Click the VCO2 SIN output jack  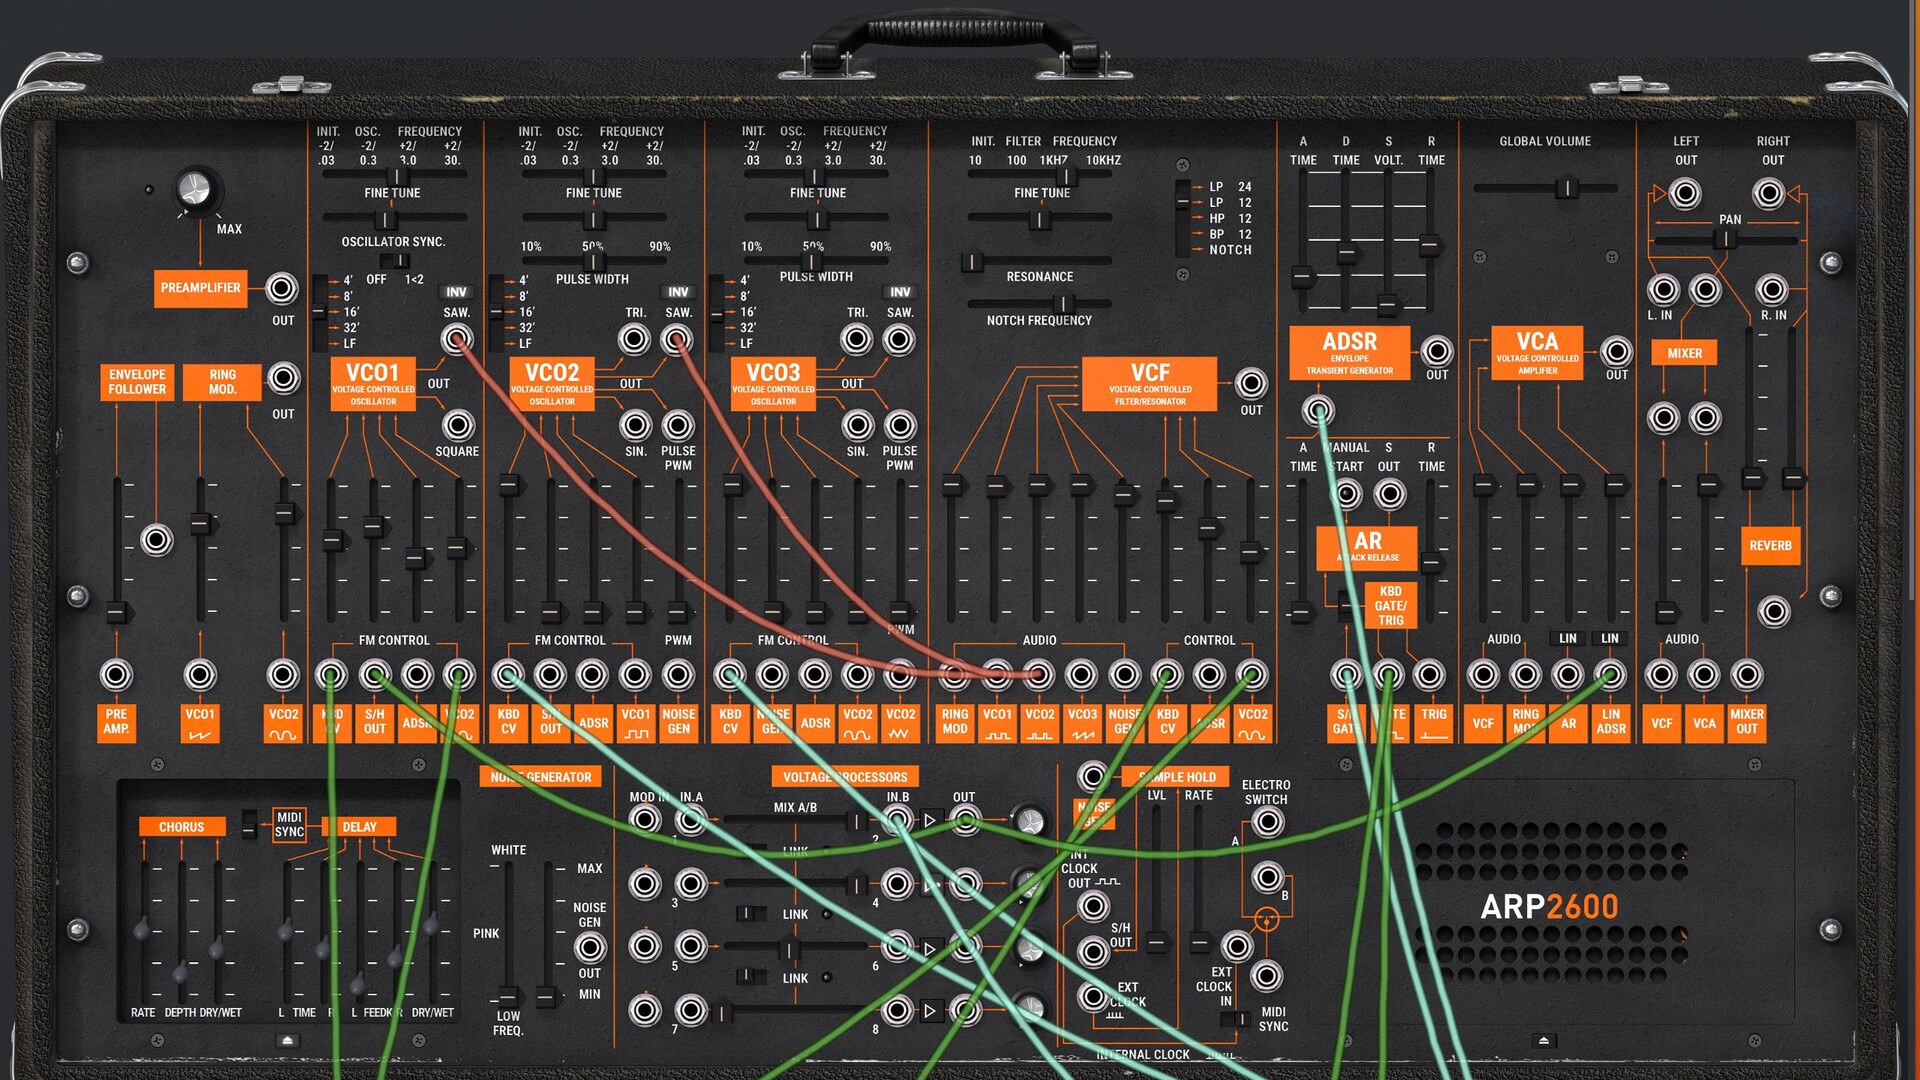tap(636, 425)
